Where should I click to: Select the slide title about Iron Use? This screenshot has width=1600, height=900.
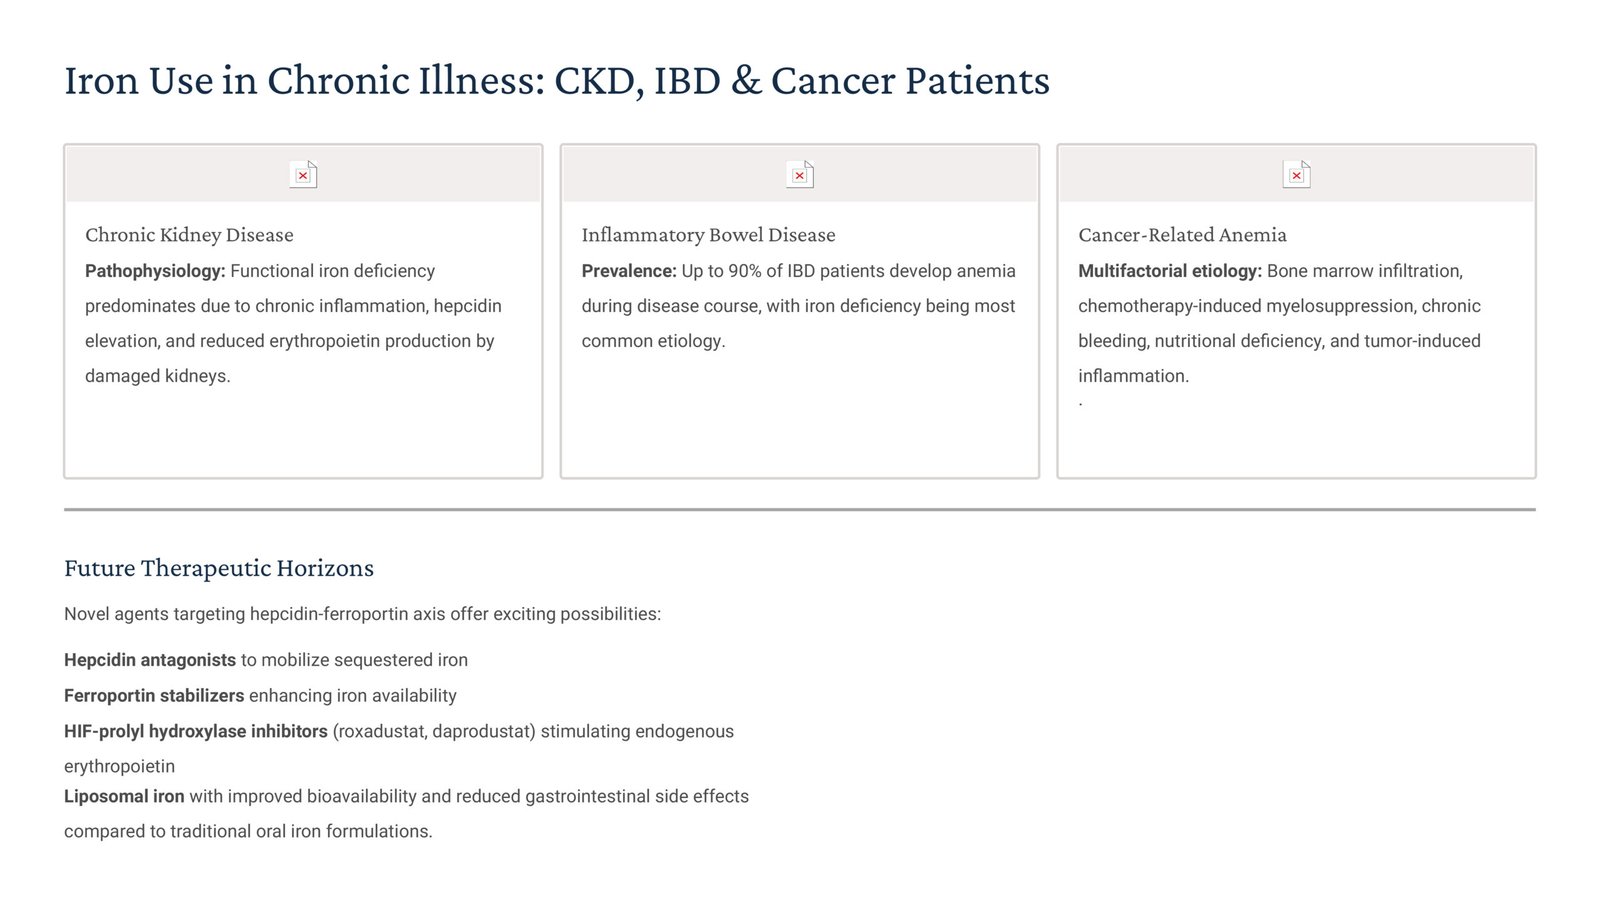tap(556, 80)
